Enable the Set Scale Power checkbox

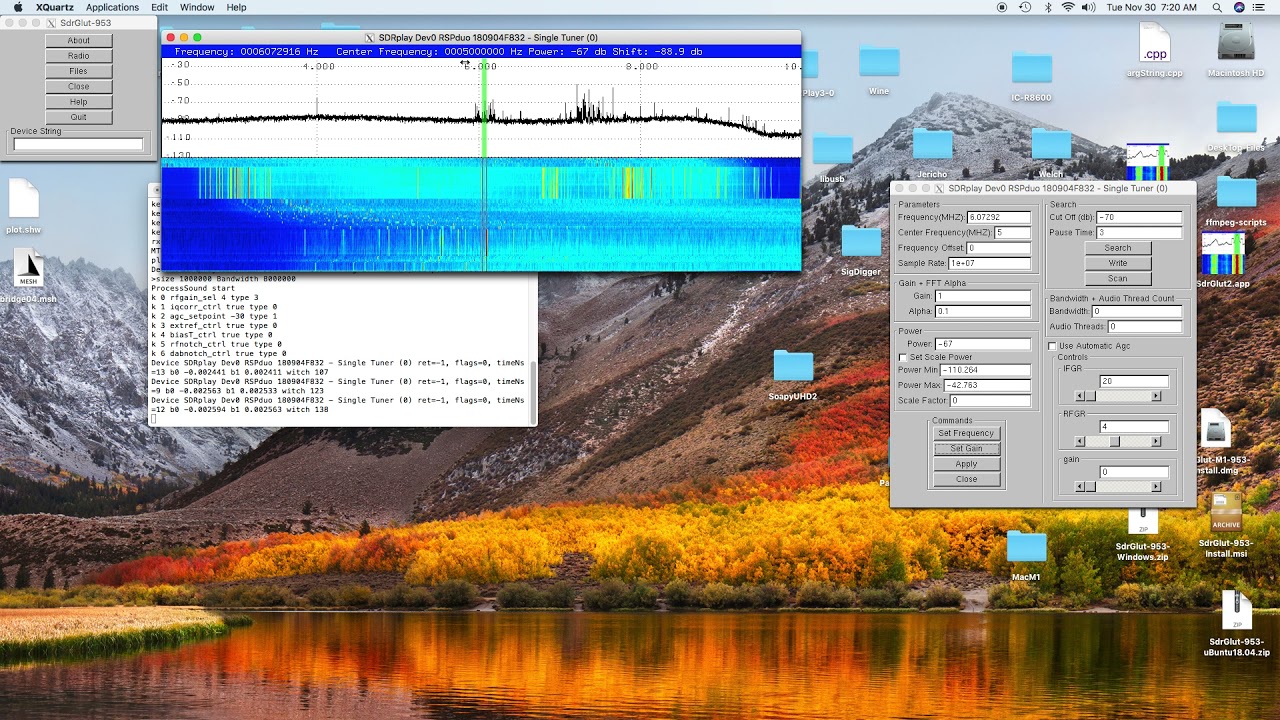pos(903,357)
